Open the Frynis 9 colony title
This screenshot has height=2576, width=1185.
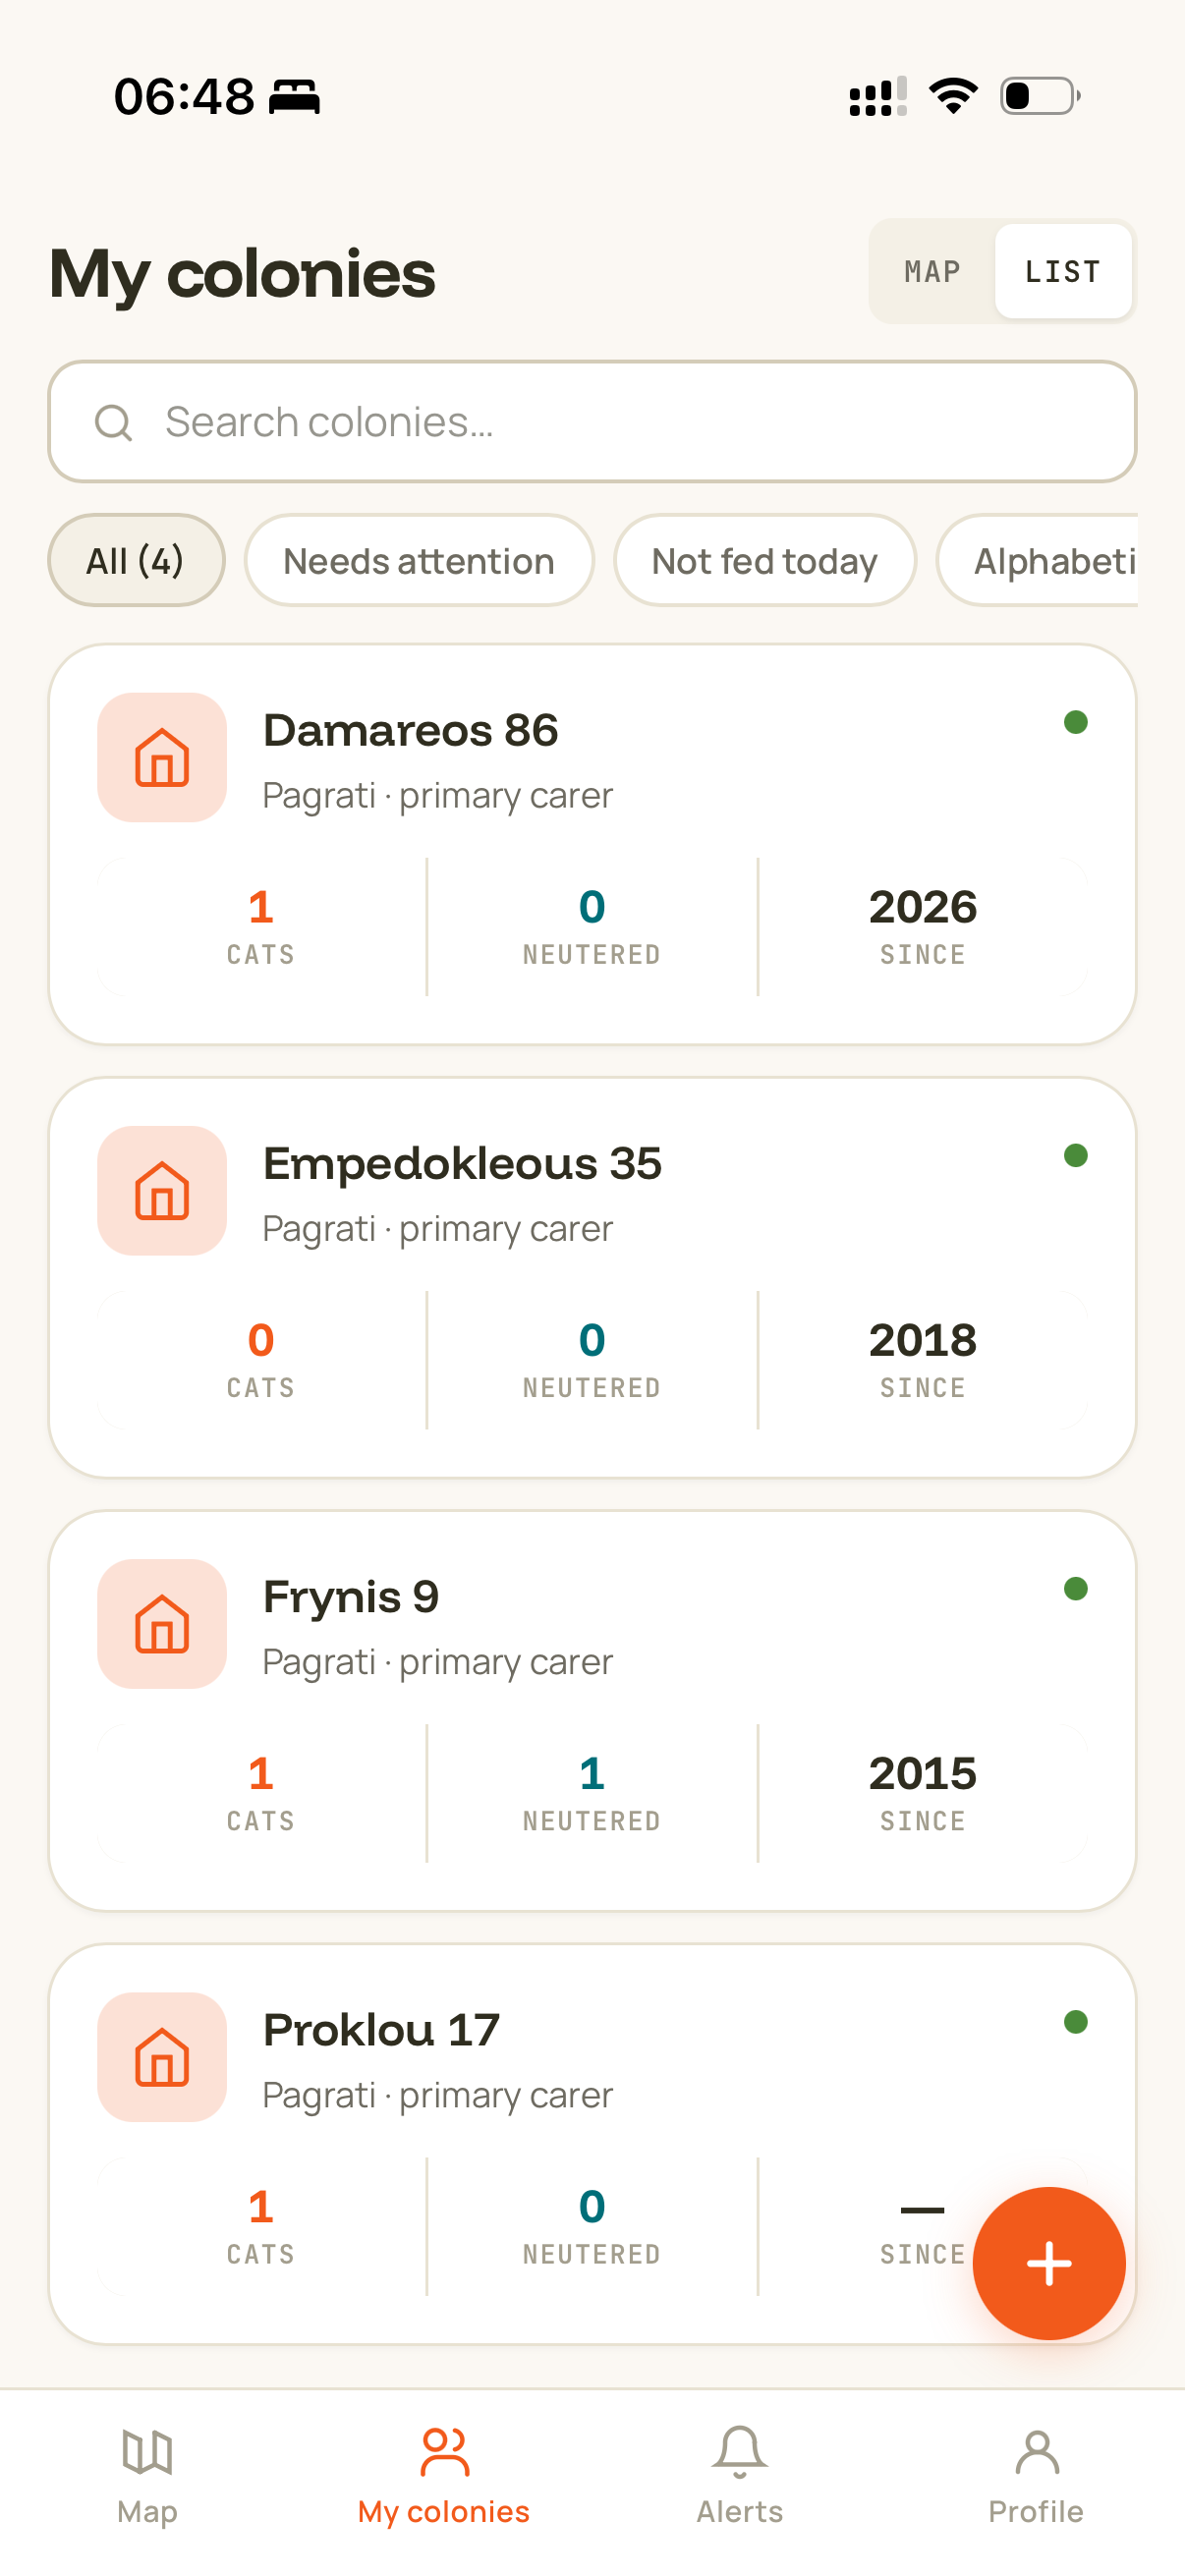point(351,1596)
